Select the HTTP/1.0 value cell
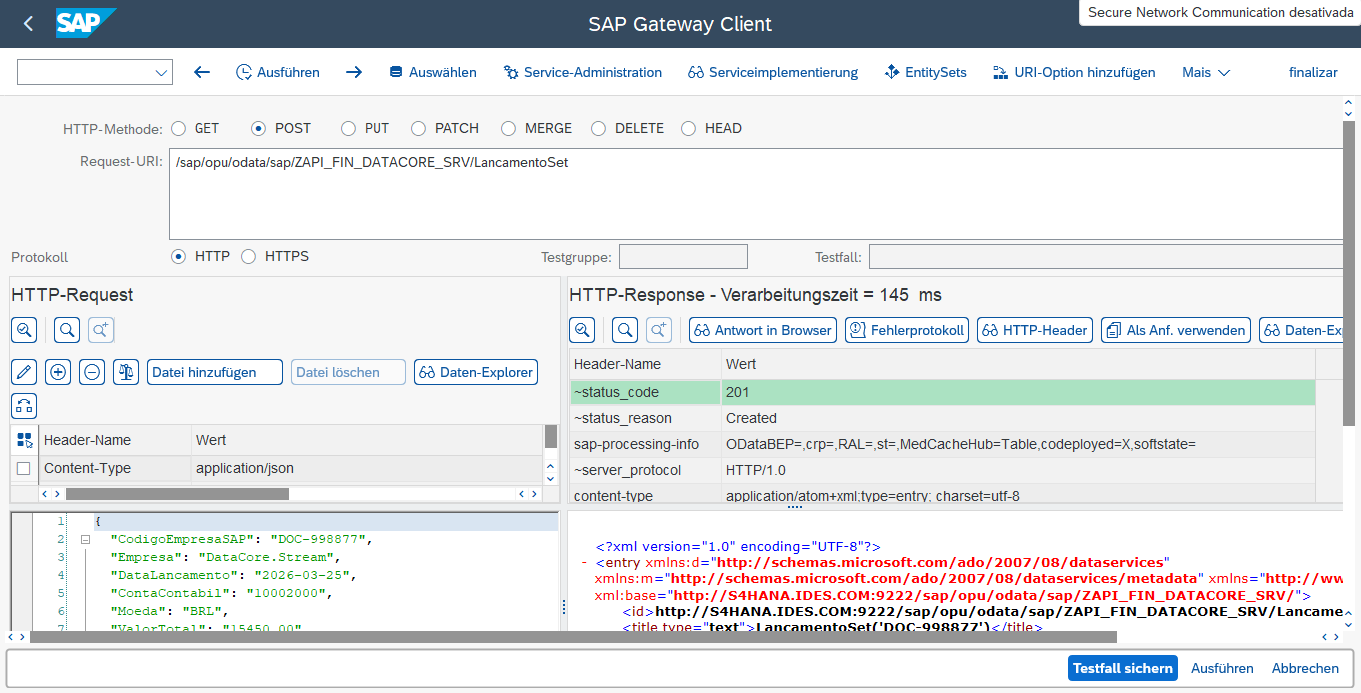Screen dimensions: 1361x693 click(x=1018, y=470)
